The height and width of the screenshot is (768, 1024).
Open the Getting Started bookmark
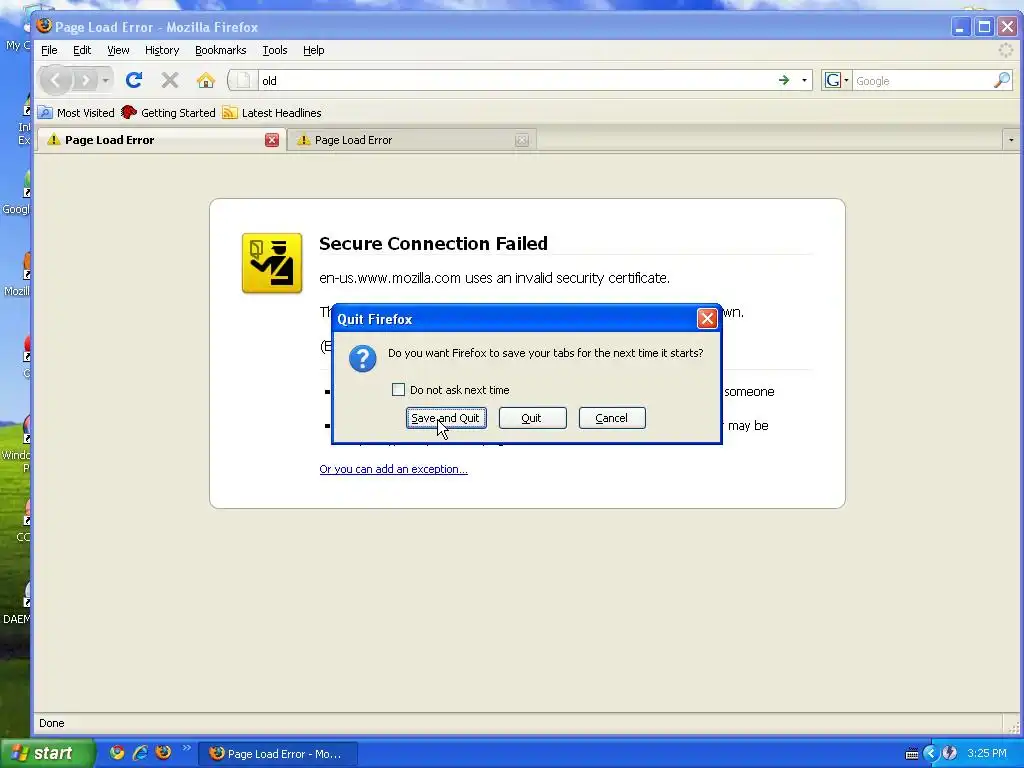click(168, 113)
